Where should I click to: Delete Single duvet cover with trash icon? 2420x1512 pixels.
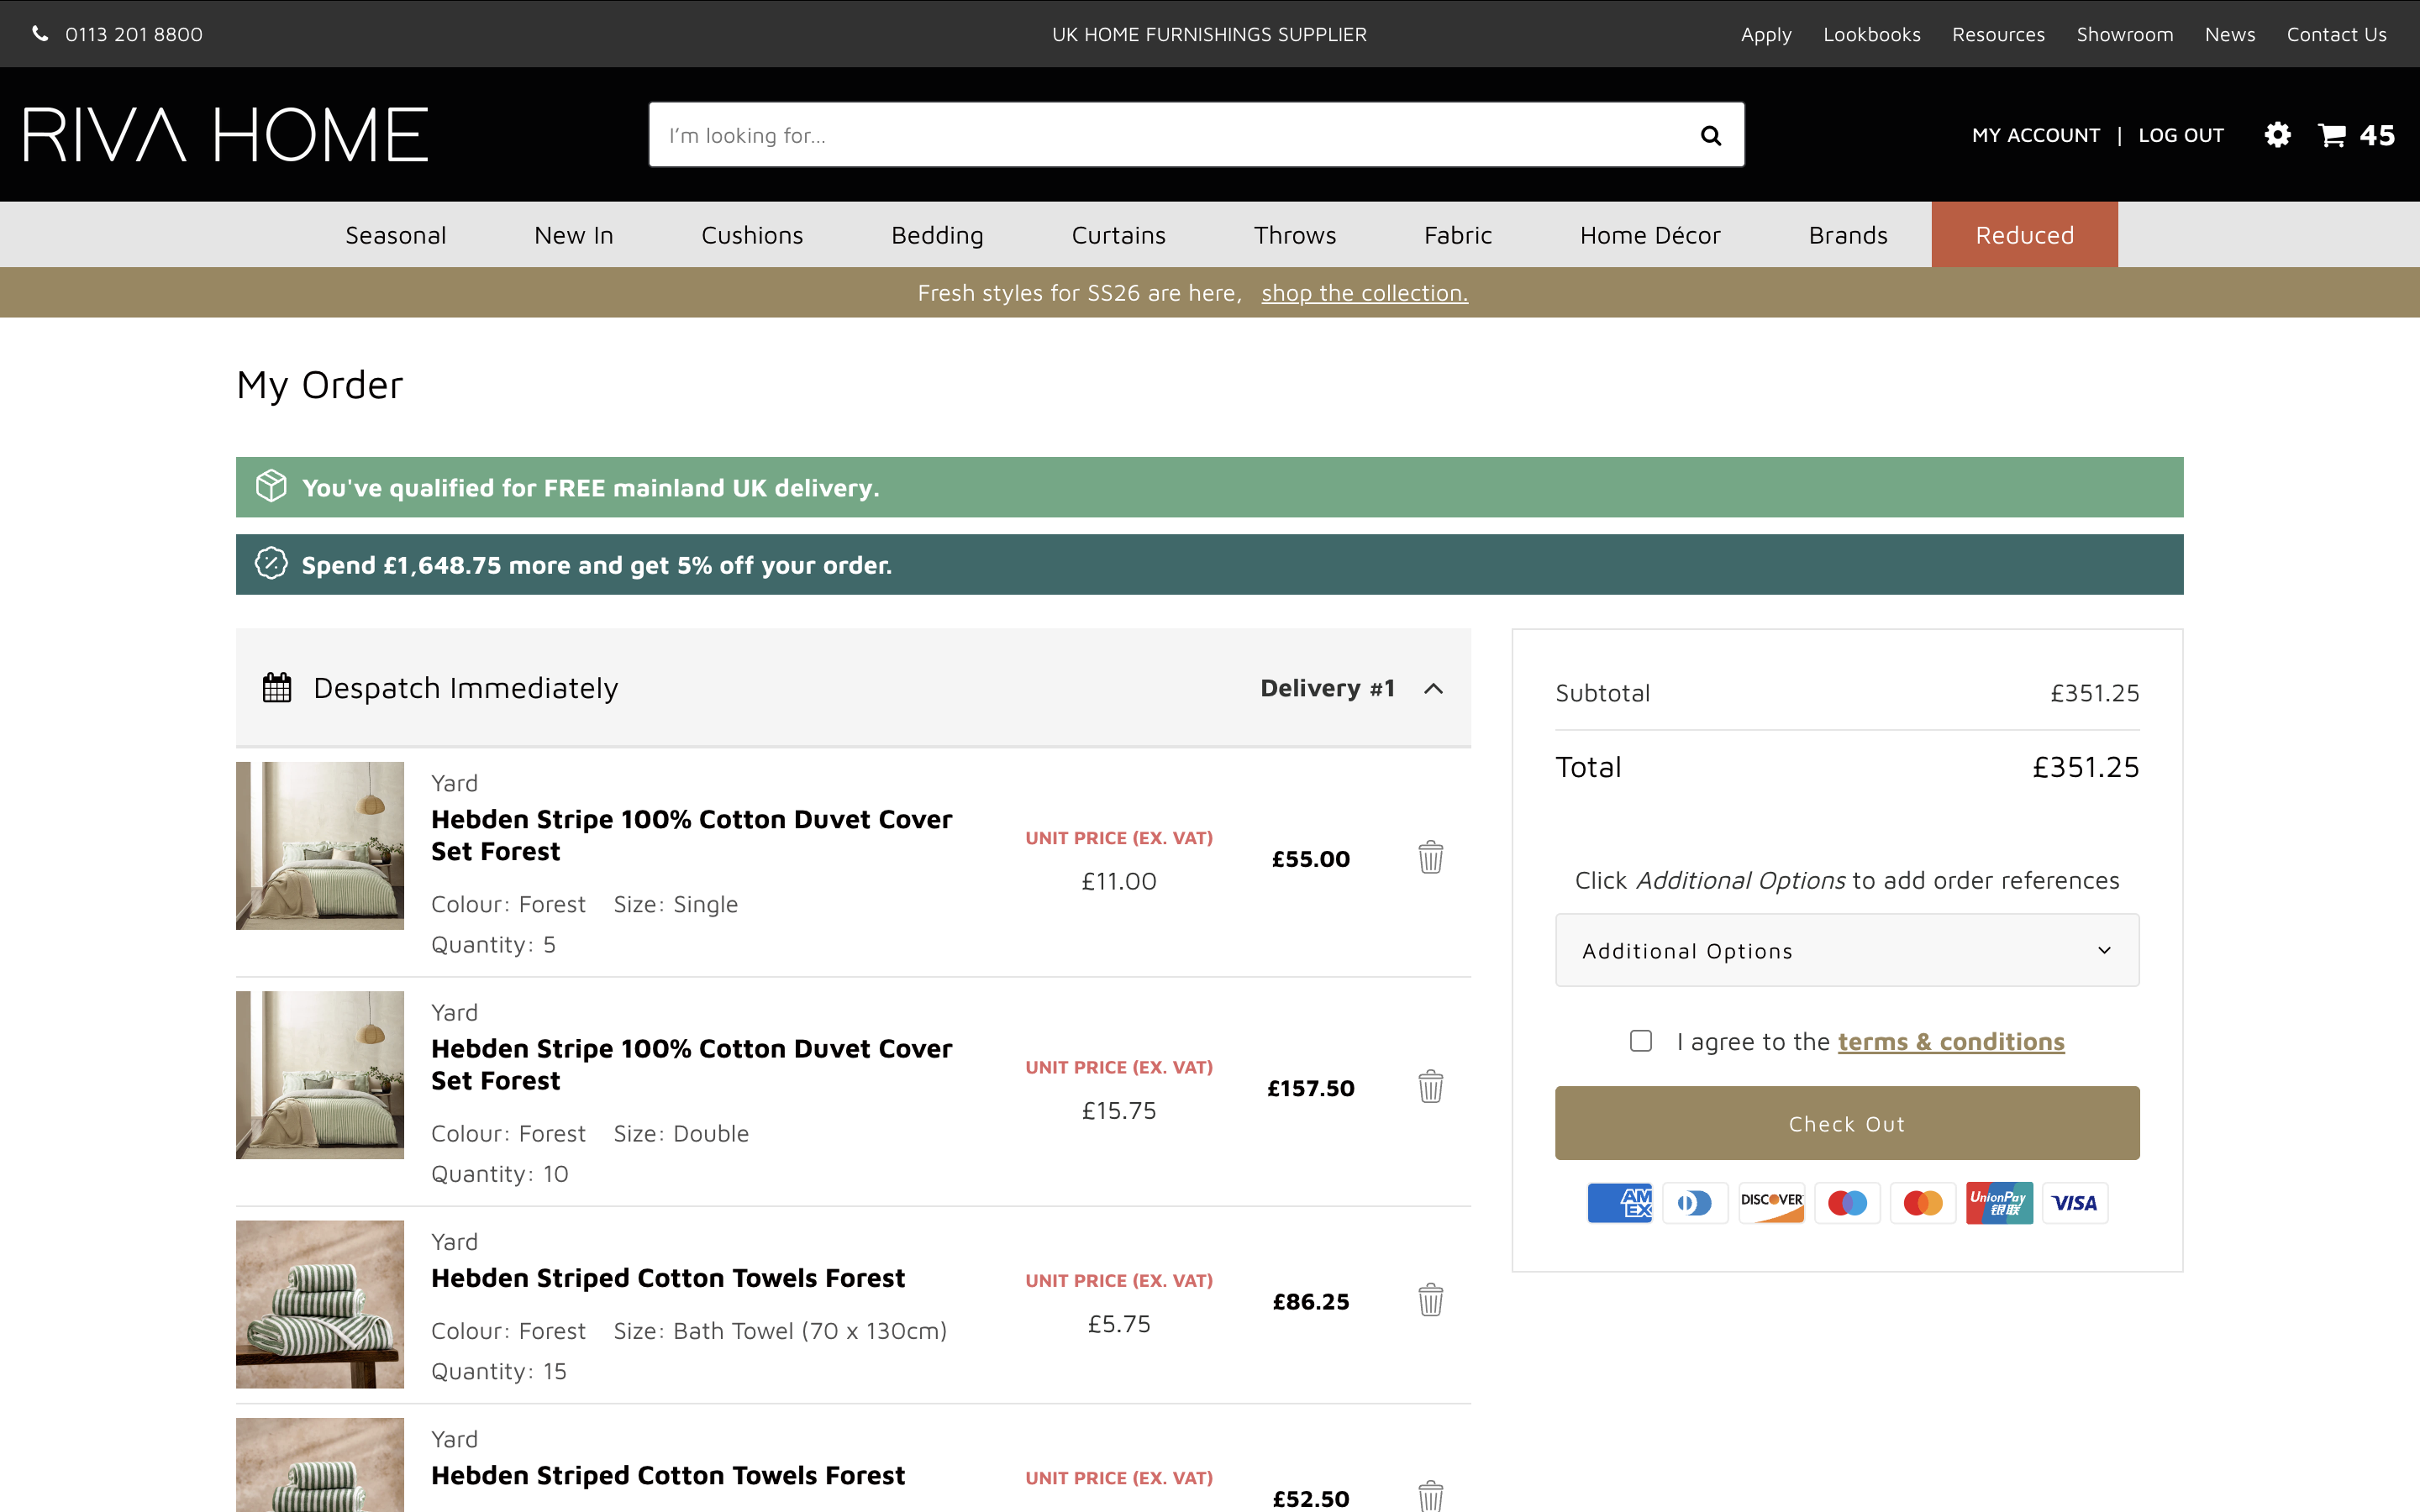coord(1430,857)
